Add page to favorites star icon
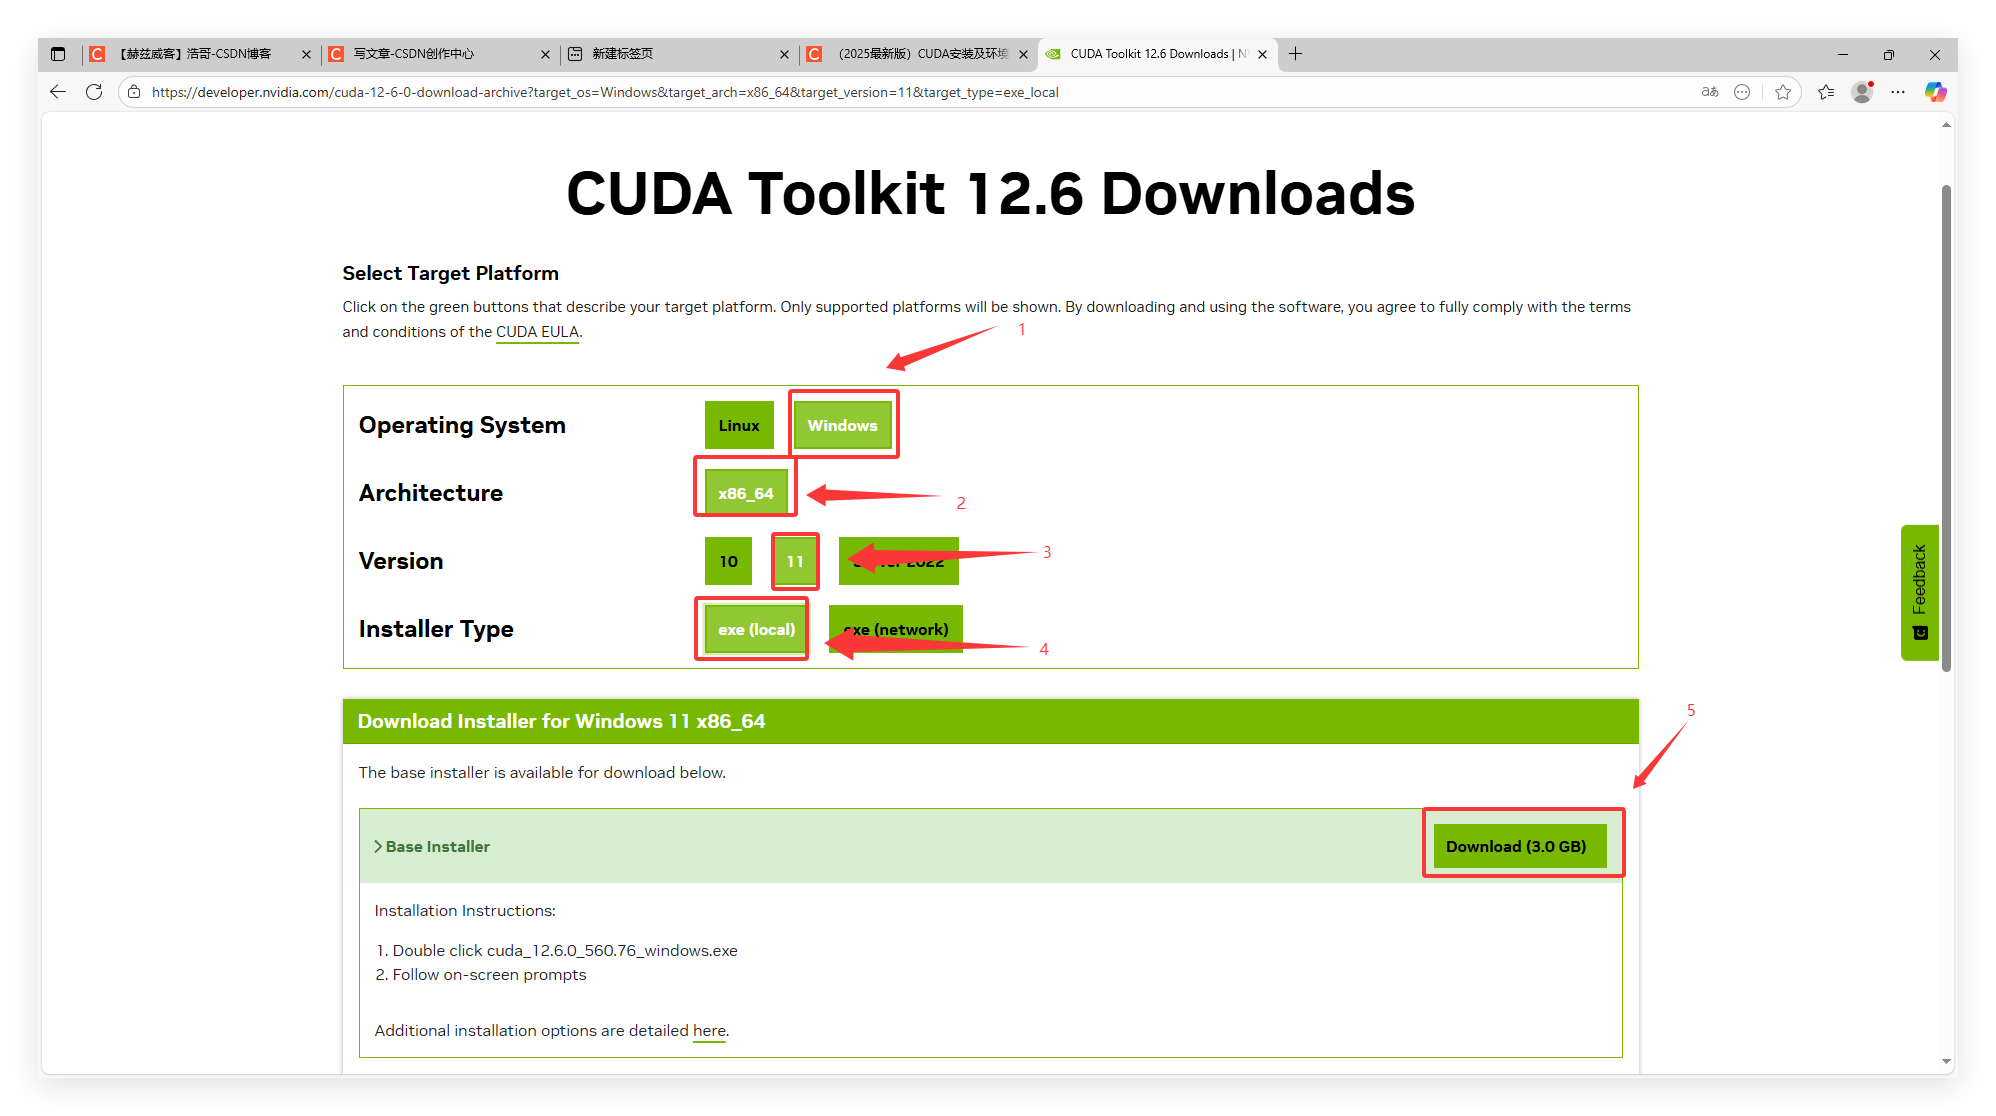The height and width of the screenshot is (1116, 1996). coord(1783,92)
